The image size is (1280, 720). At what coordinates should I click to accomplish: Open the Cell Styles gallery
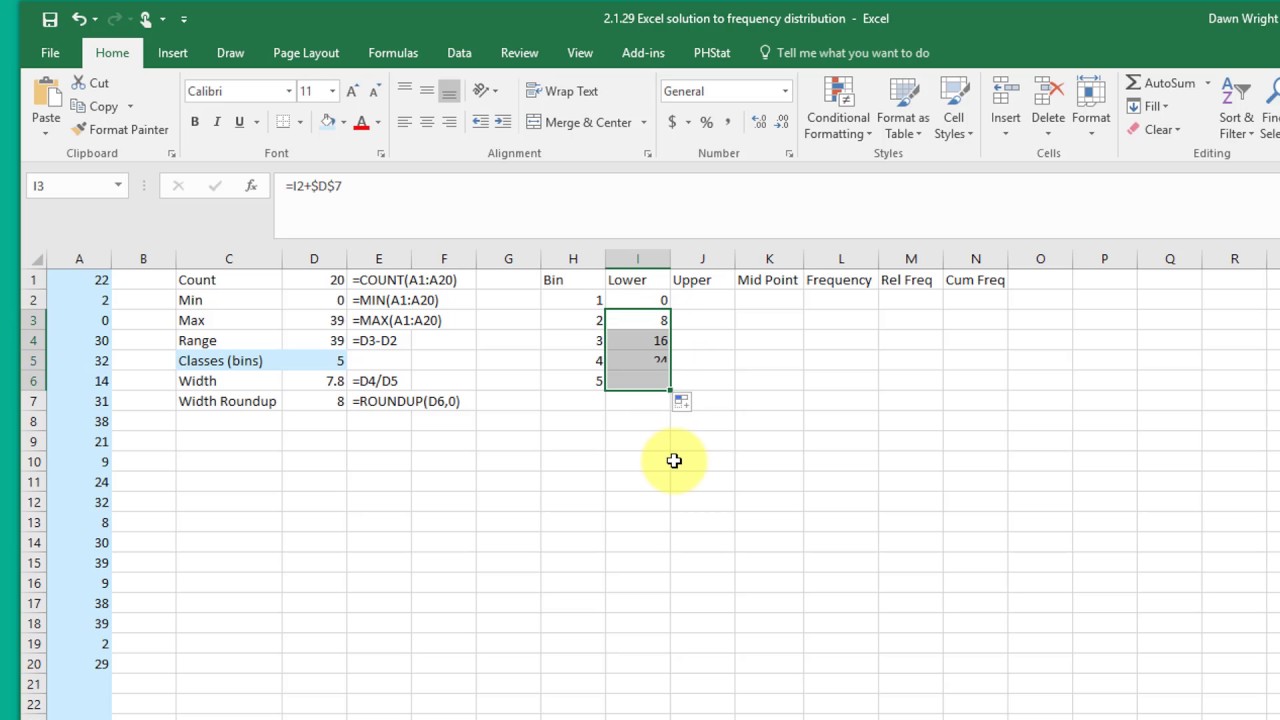[954, 108]
